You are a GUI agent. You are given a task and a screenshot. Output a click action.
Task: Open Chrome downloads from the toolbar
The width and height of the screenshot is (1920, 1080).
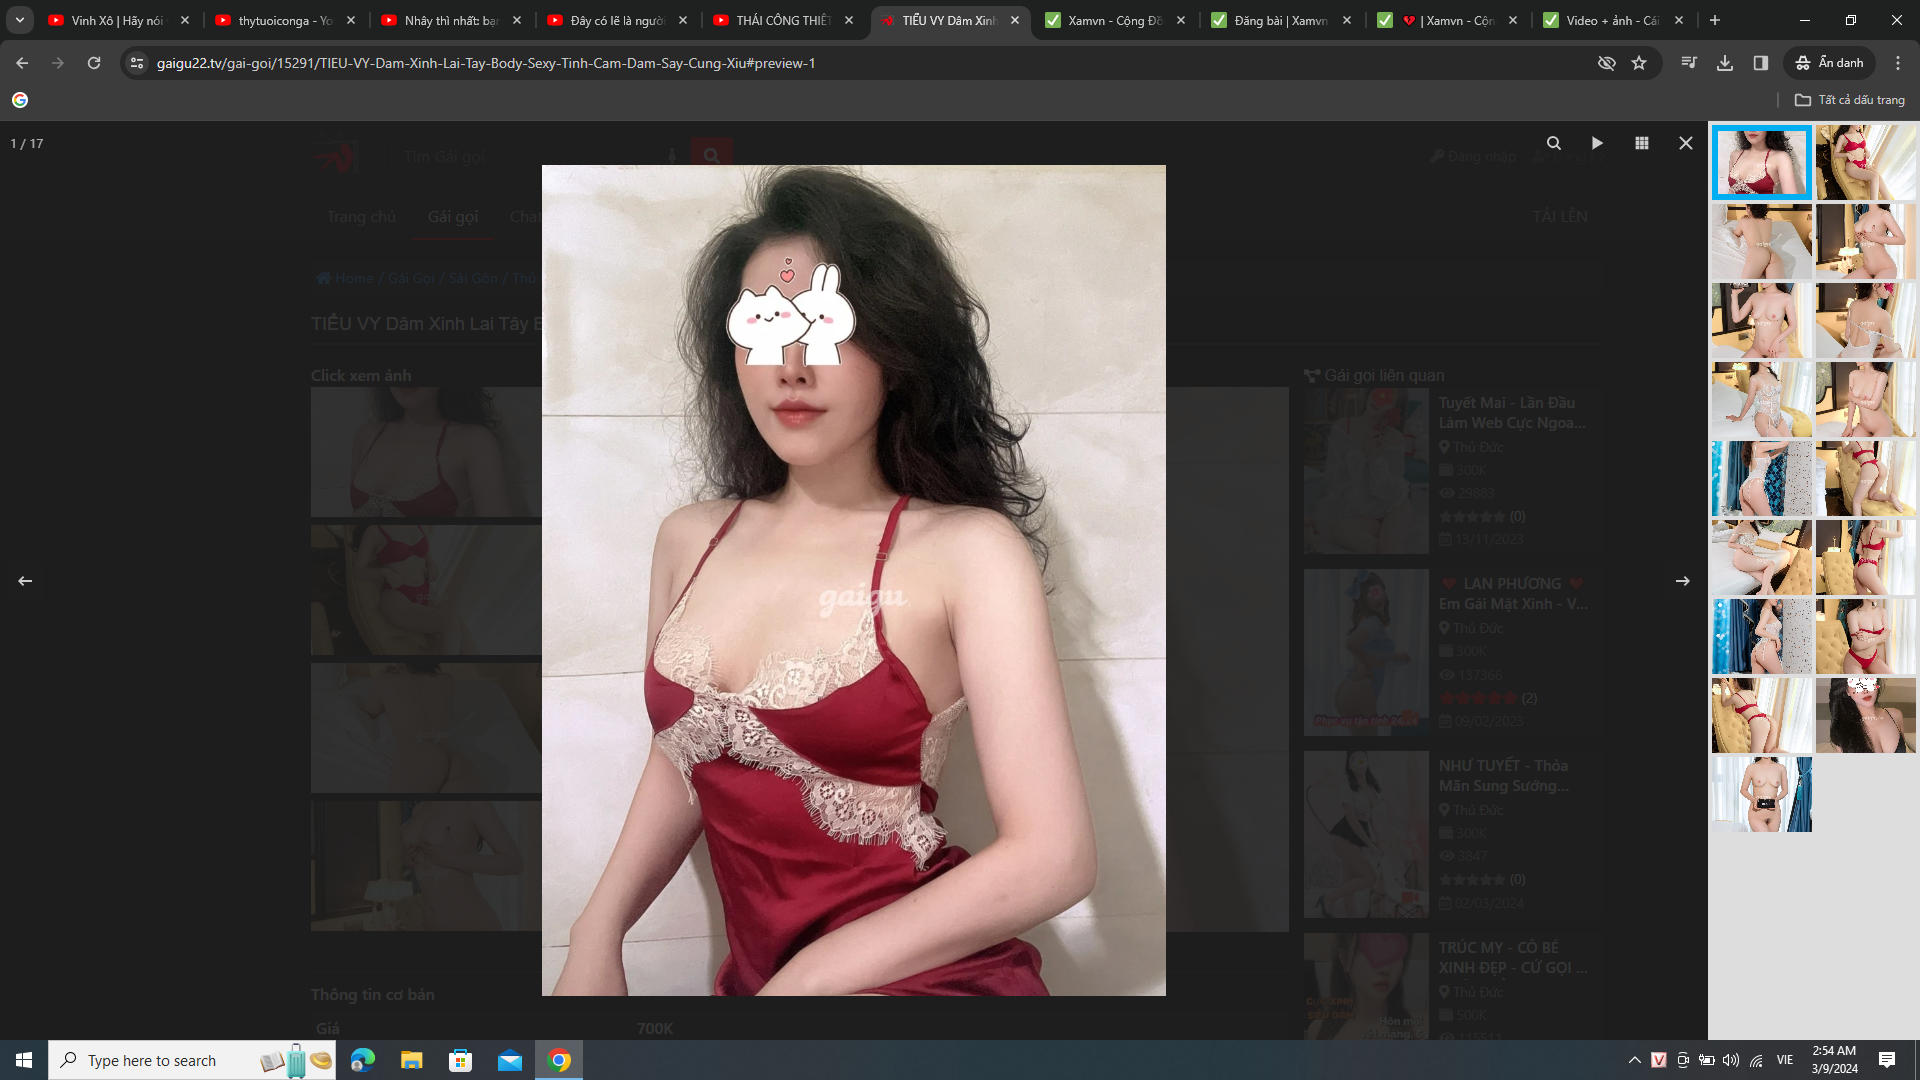[x=1724, y=62]
